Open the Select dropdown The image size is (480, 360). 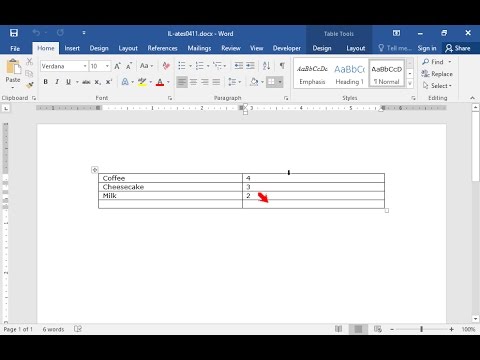(x=437, y=86)
